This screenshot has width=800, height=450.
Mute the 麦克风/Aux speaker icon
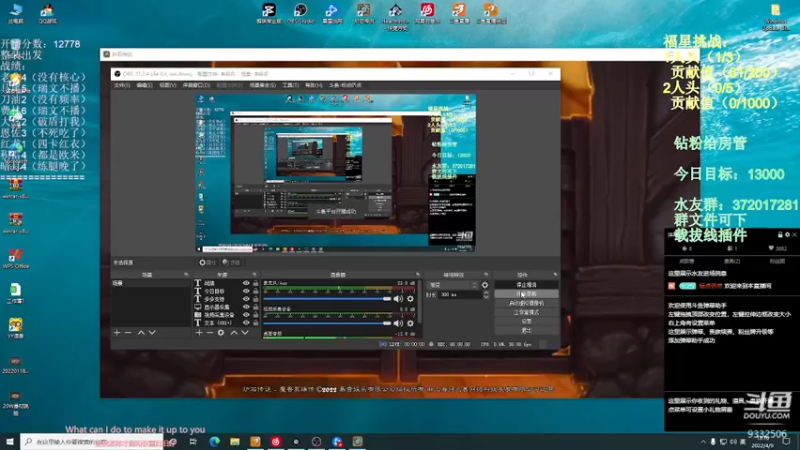(x=398, y=298)
